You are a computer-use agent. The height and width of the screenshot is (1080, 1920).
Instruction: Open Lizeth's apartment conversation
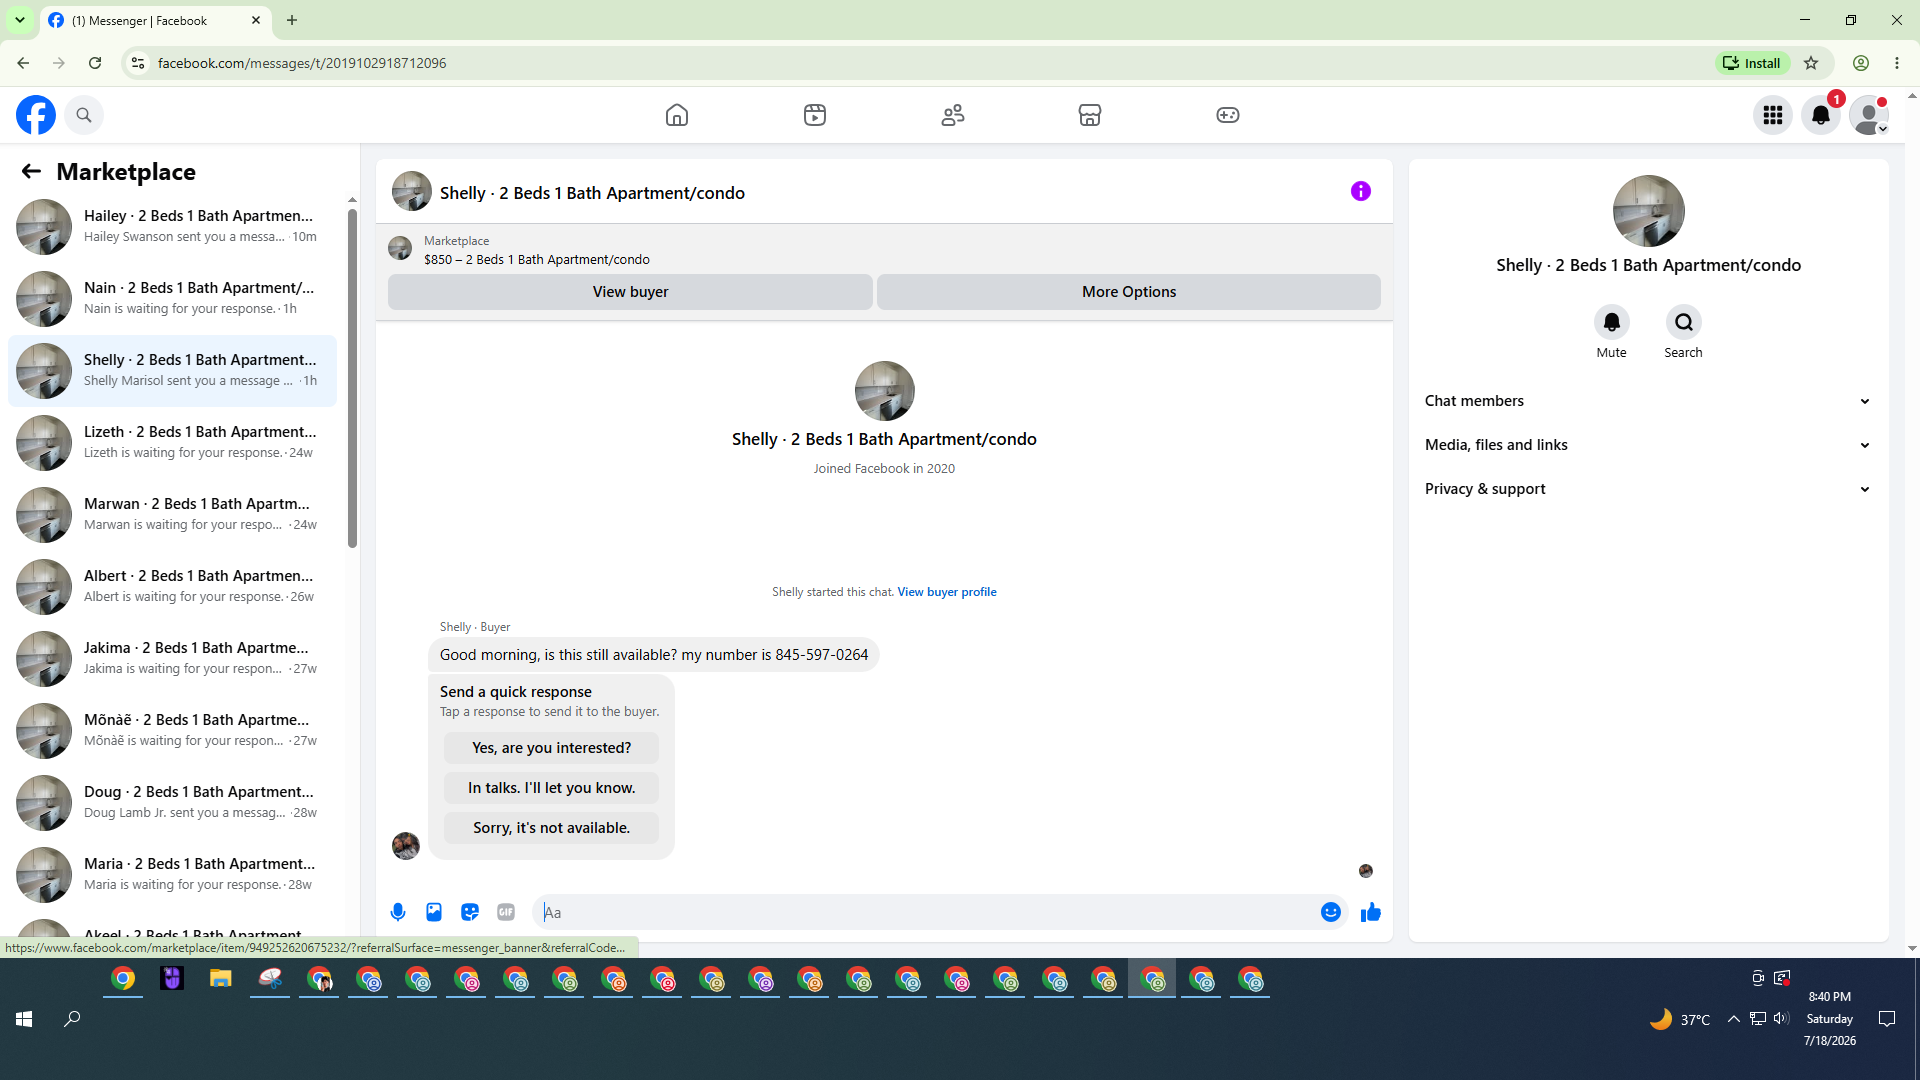coord(172,443)
